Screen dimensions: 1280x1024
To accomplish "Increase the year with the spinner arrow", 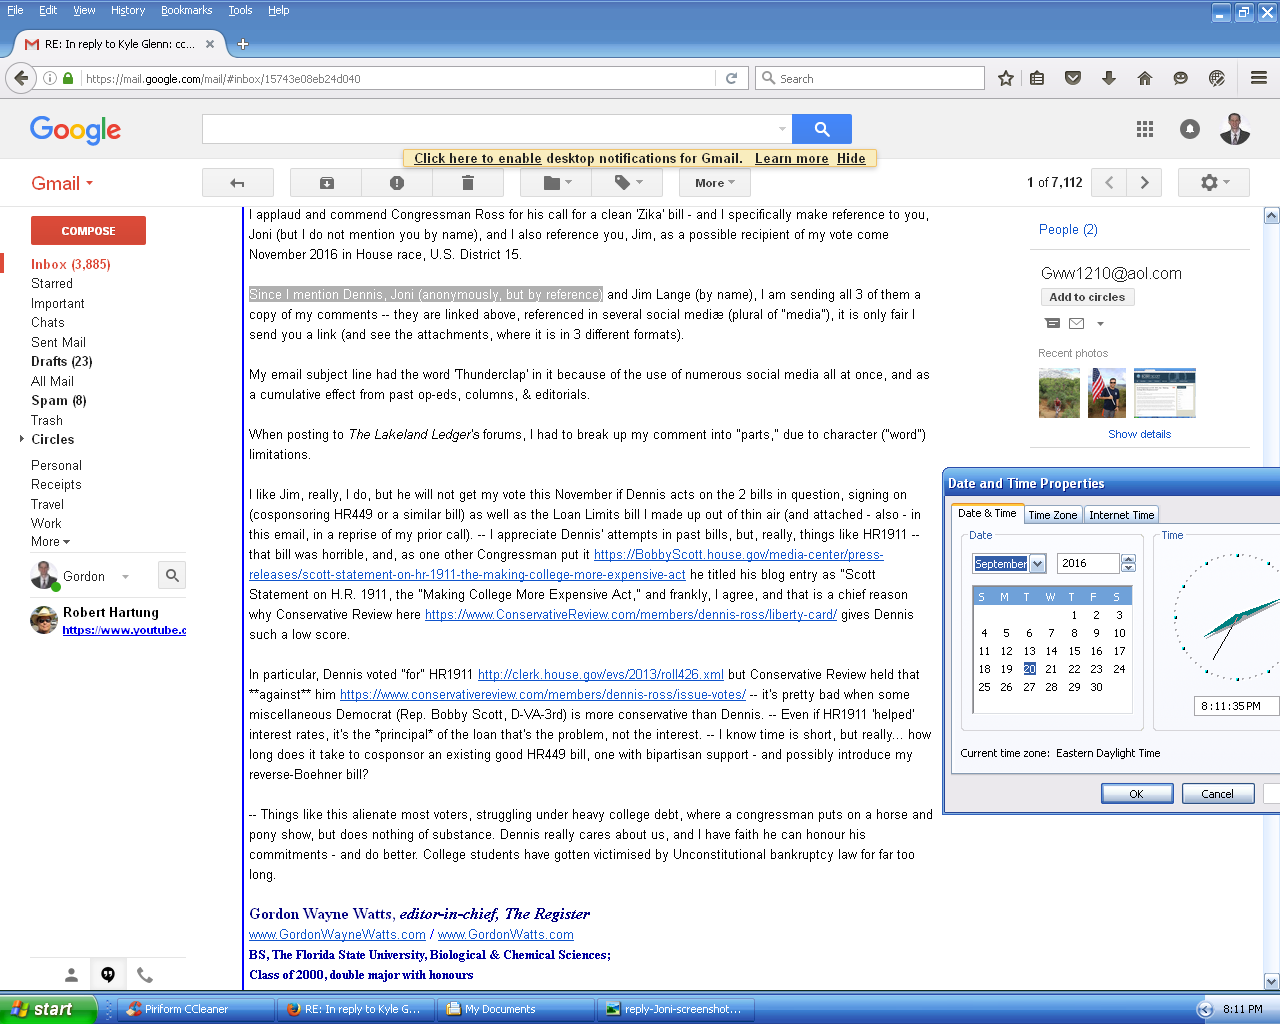I will pyautogui.click(x=1129, y=559).
